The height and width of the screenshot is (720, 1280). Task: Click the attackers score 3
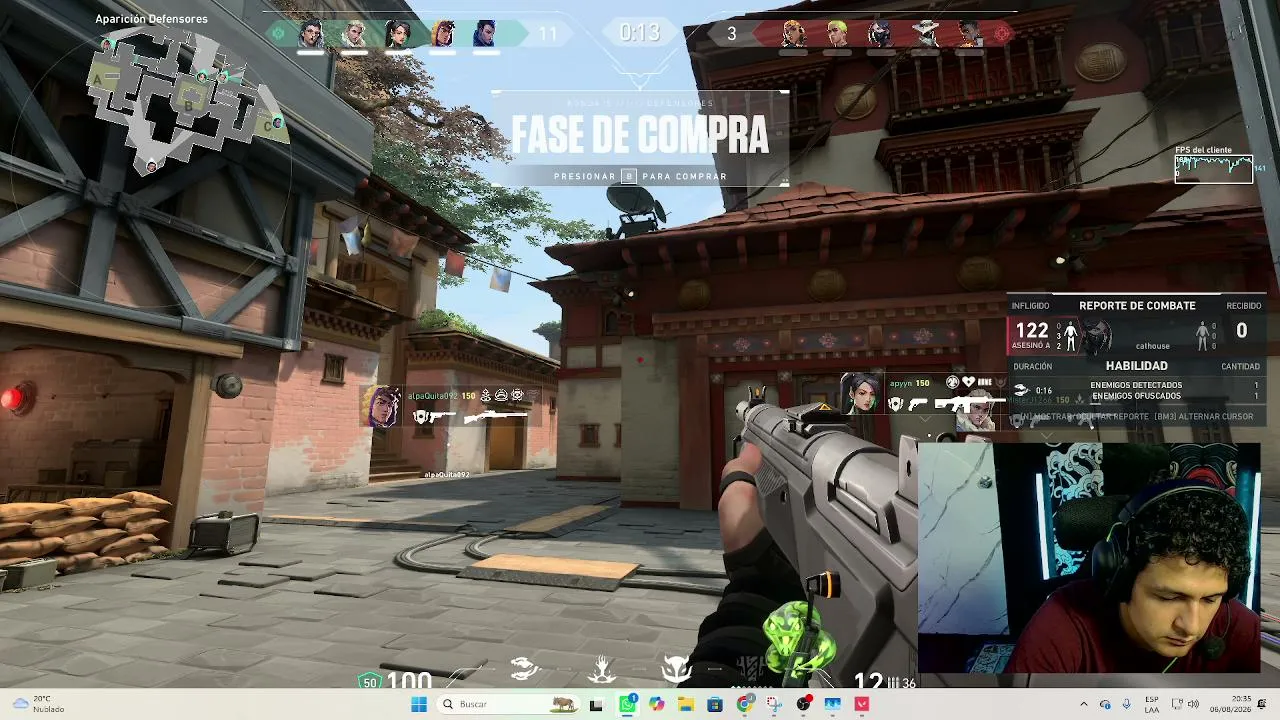pyautogui.click(x=731, y=34)
